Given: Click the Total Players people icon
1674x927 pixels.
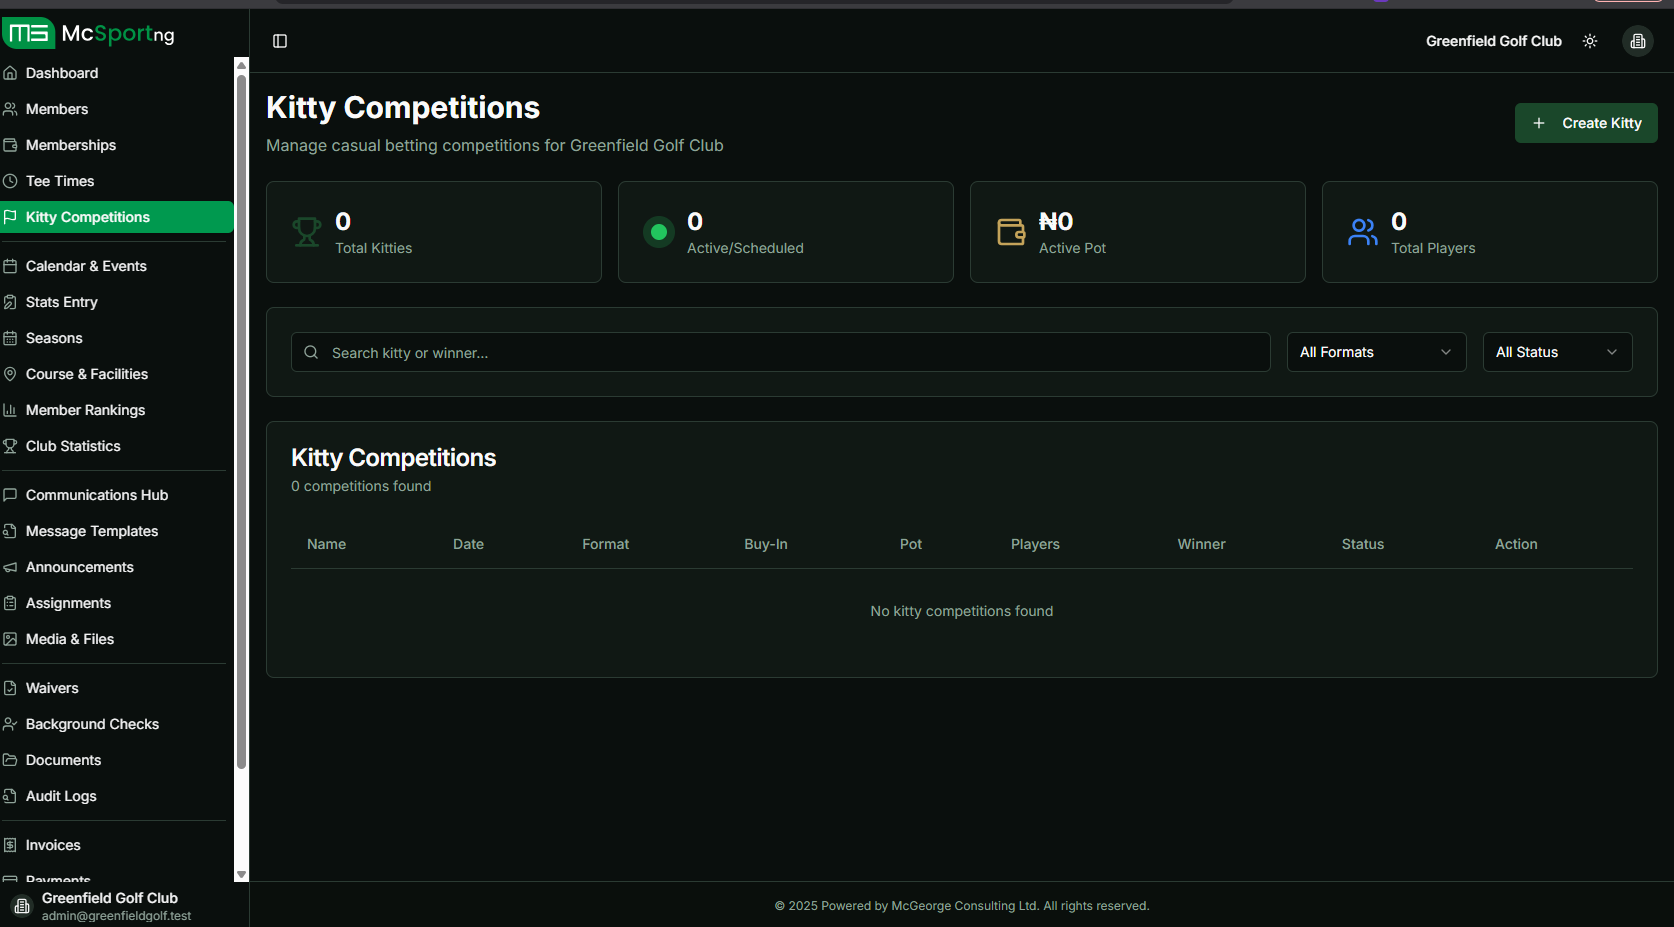Looking at the screenshot, I should click(1363, 232).
